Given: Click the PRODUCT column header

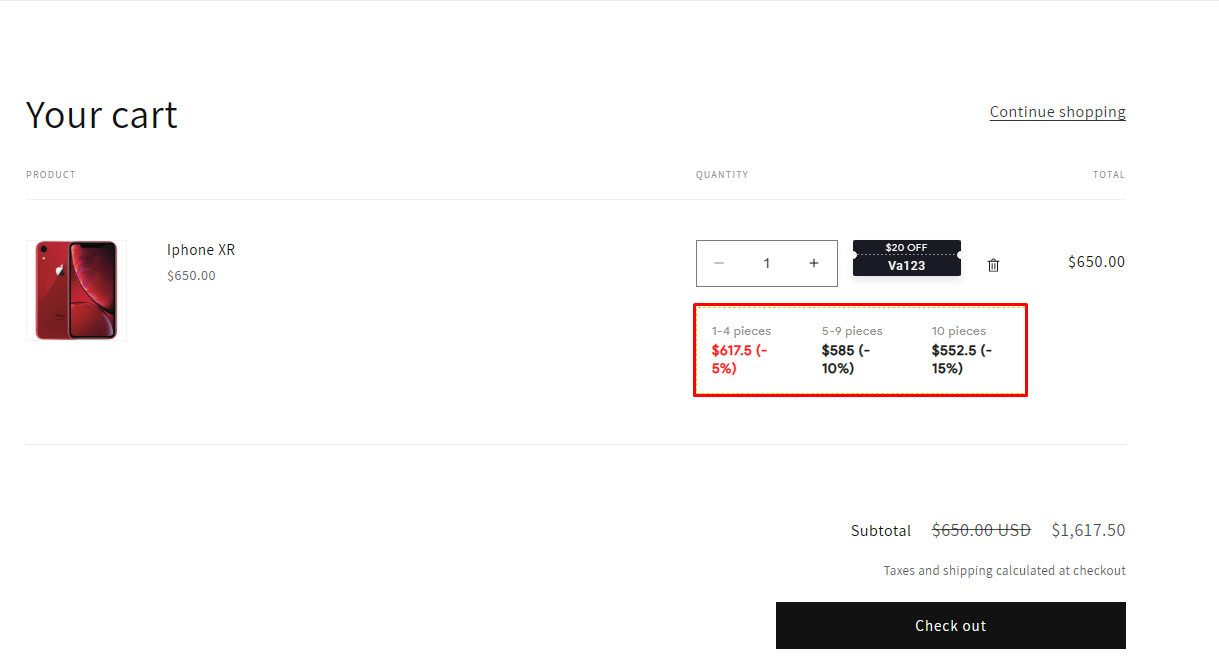Looking at the screenshot, I should point(51,175).
